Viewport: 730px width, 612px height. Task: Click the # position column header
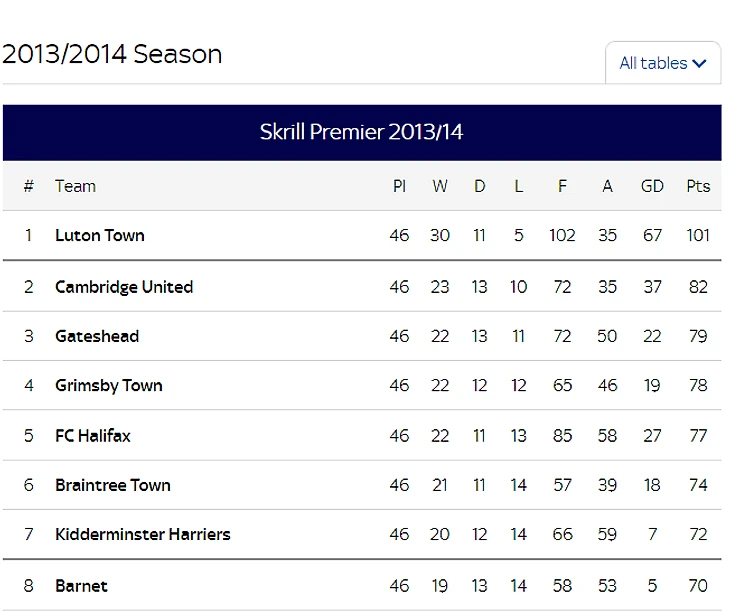click(x=29, y=186)
